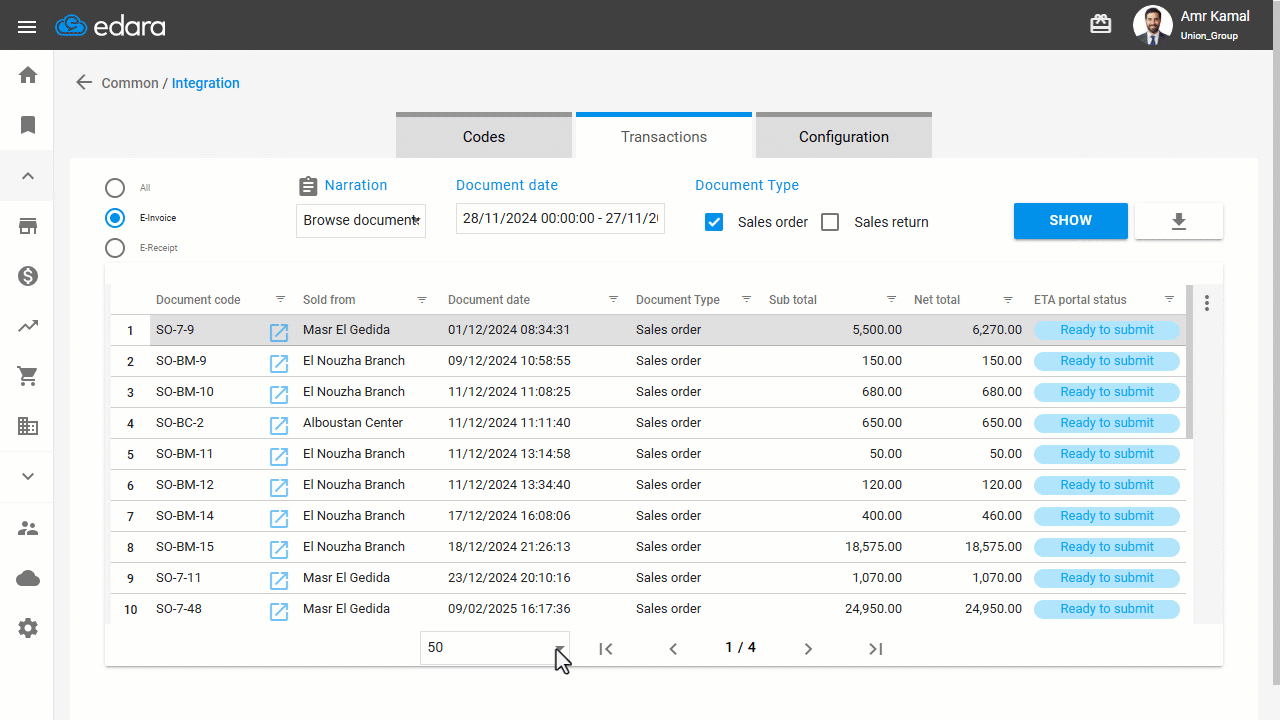Image resolution: width=1280 pixels, height=720 pixels.
Task: Open the building company icon in sidebar
Action: (x=28, y=426)
